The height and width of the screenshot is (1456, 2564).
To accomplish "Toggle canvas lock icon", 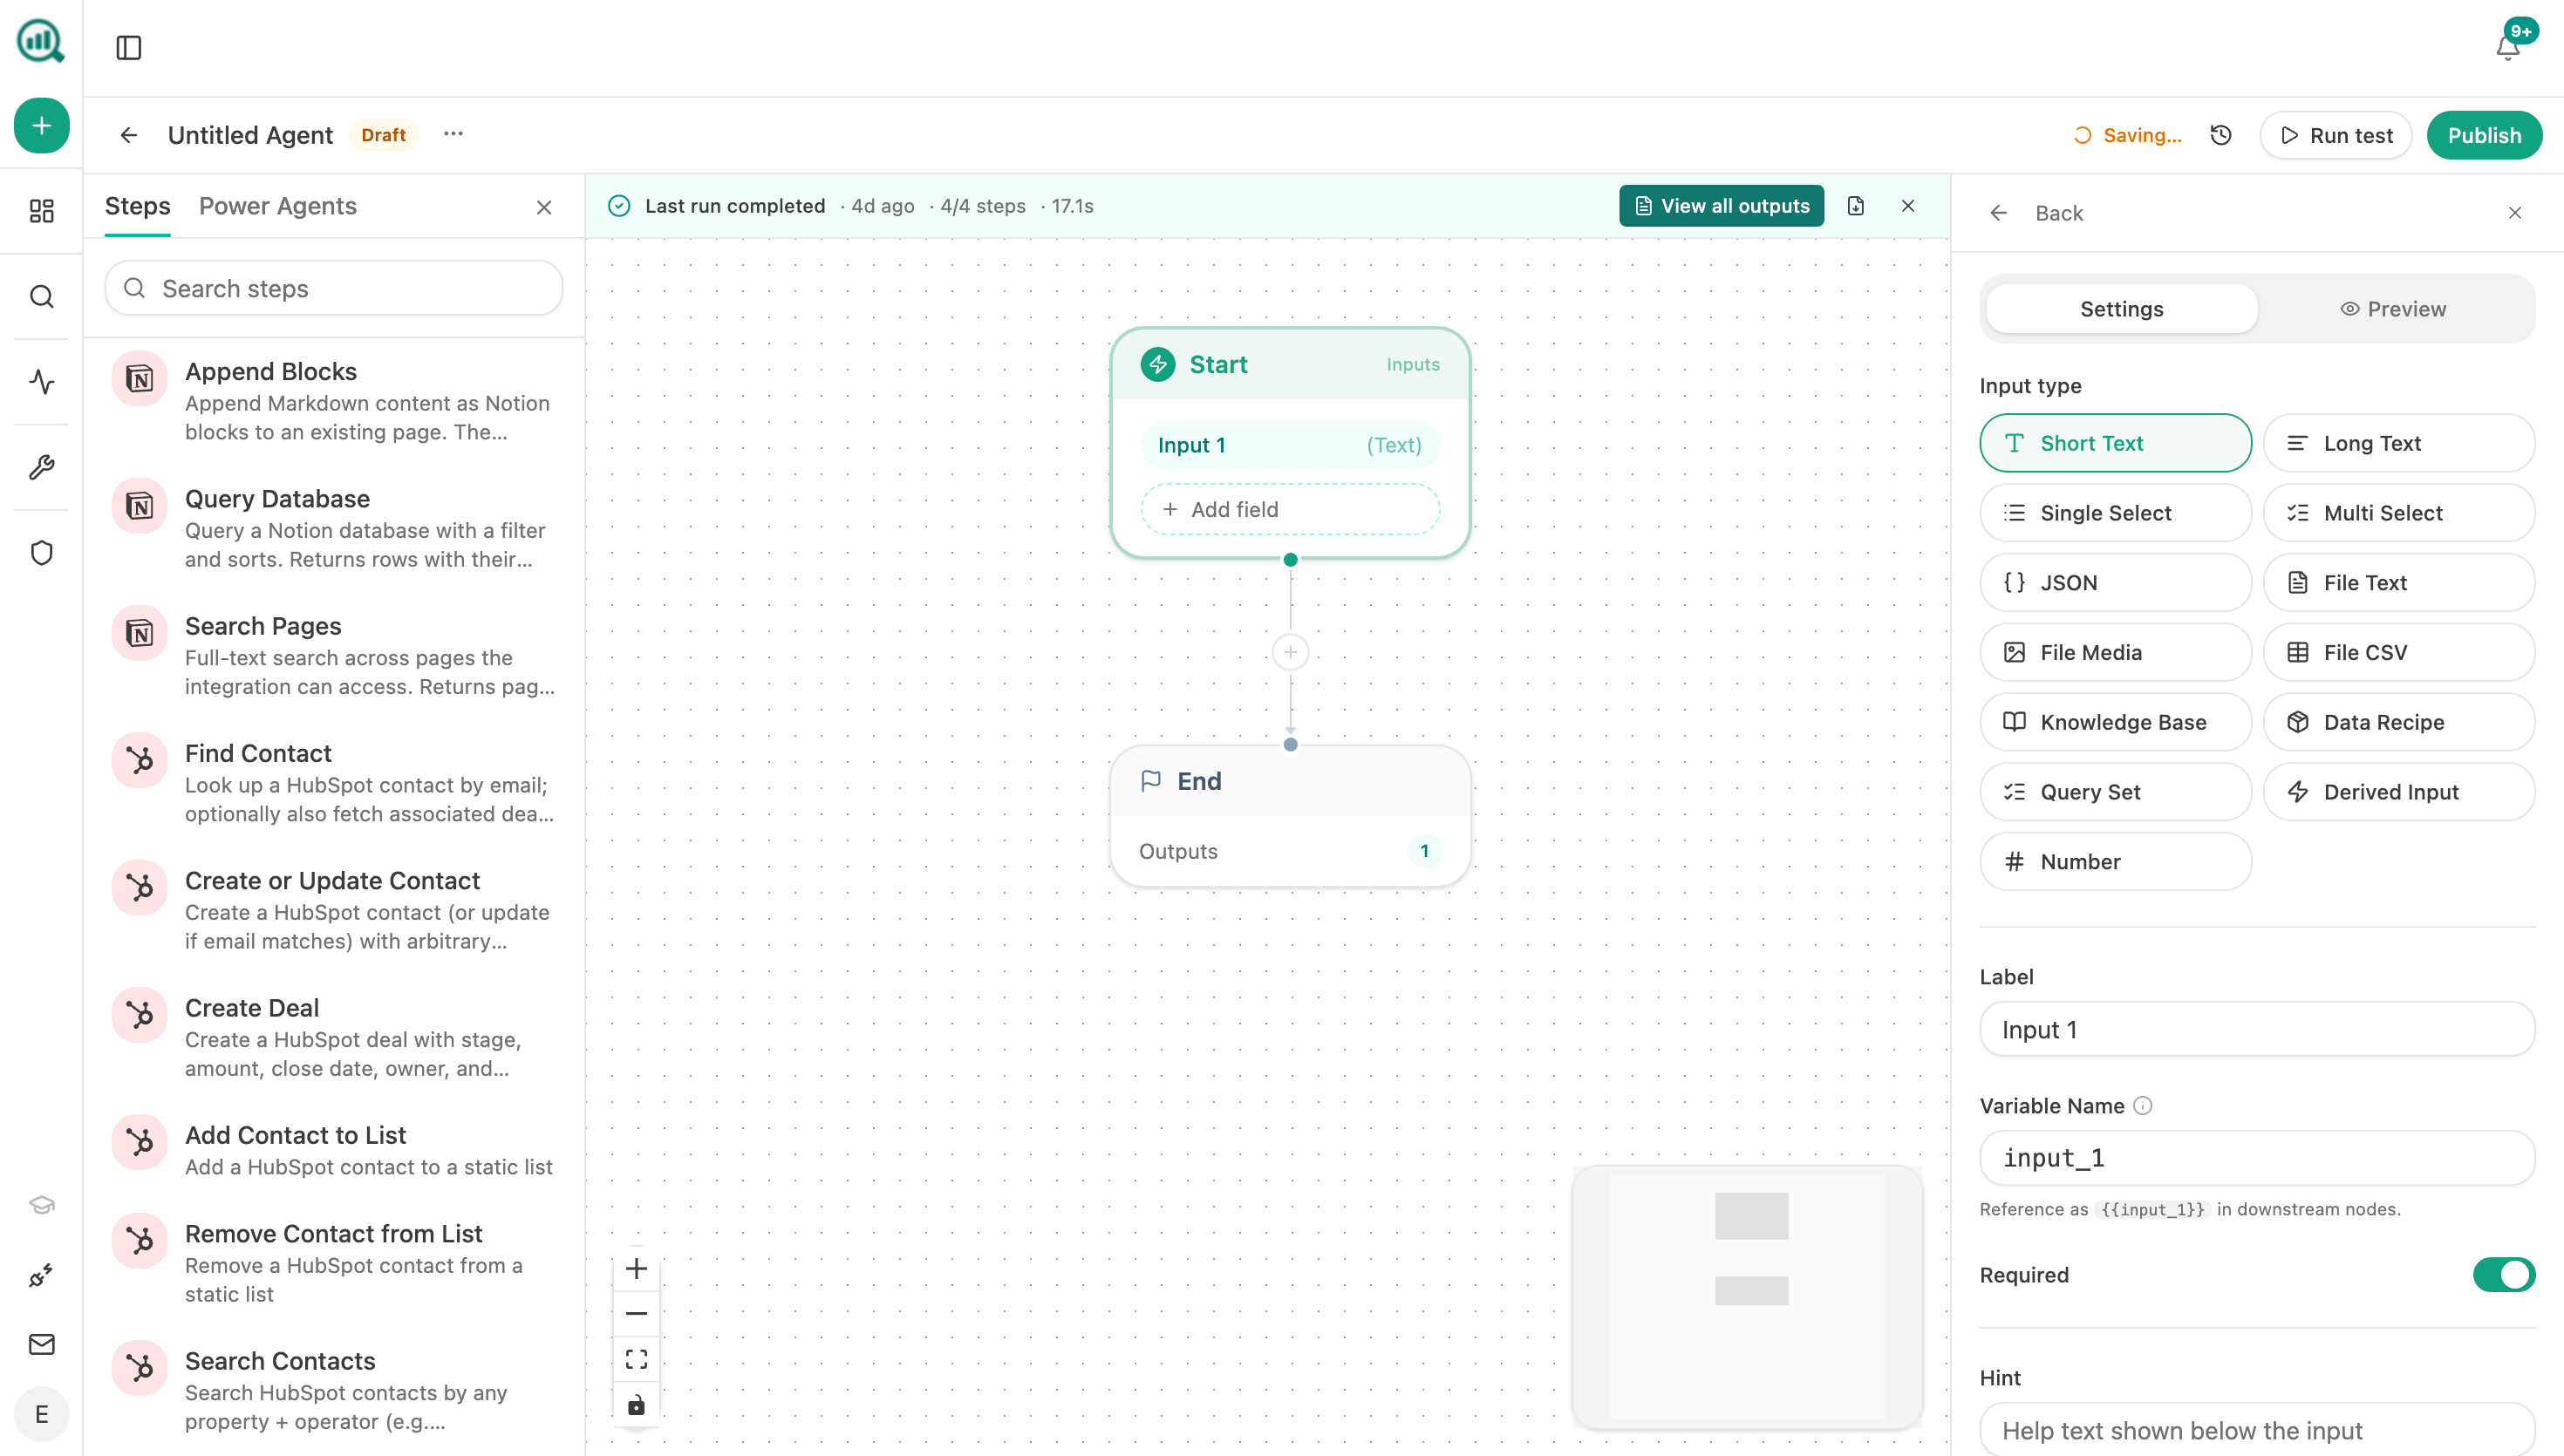I will pos(636,1405).
